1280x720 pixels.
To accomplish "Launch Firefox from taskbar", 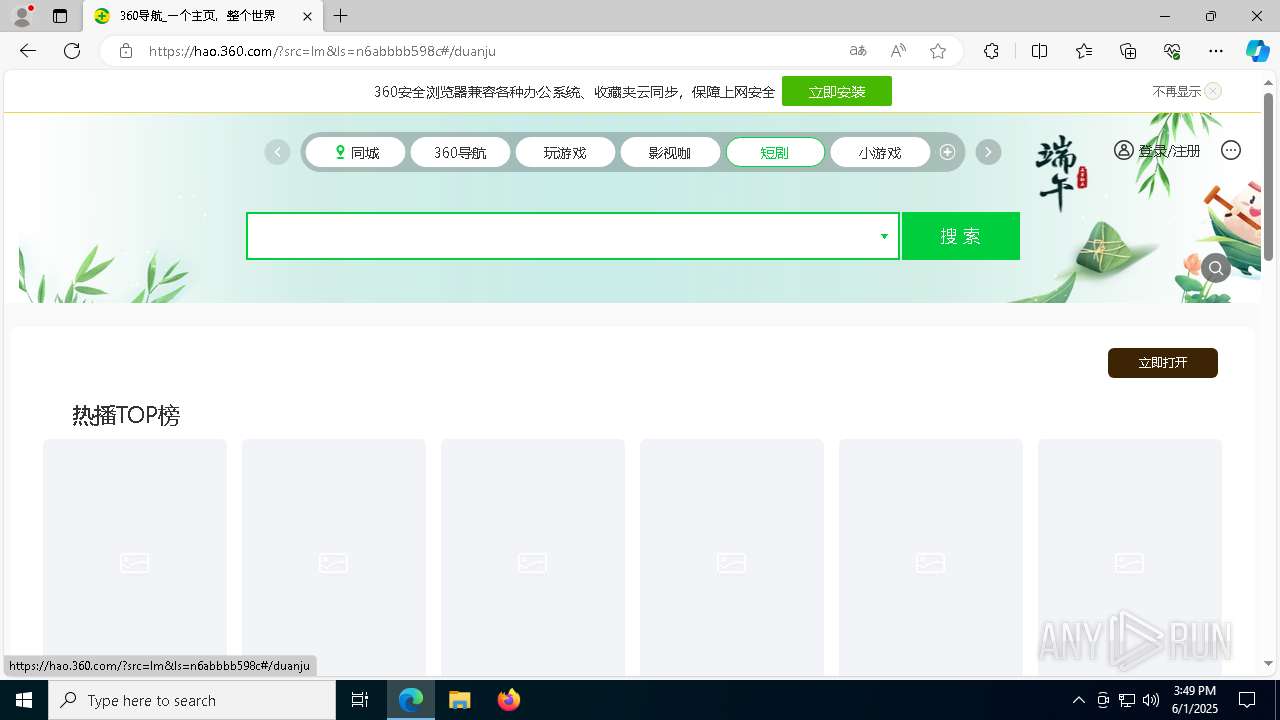I will 509,700.
